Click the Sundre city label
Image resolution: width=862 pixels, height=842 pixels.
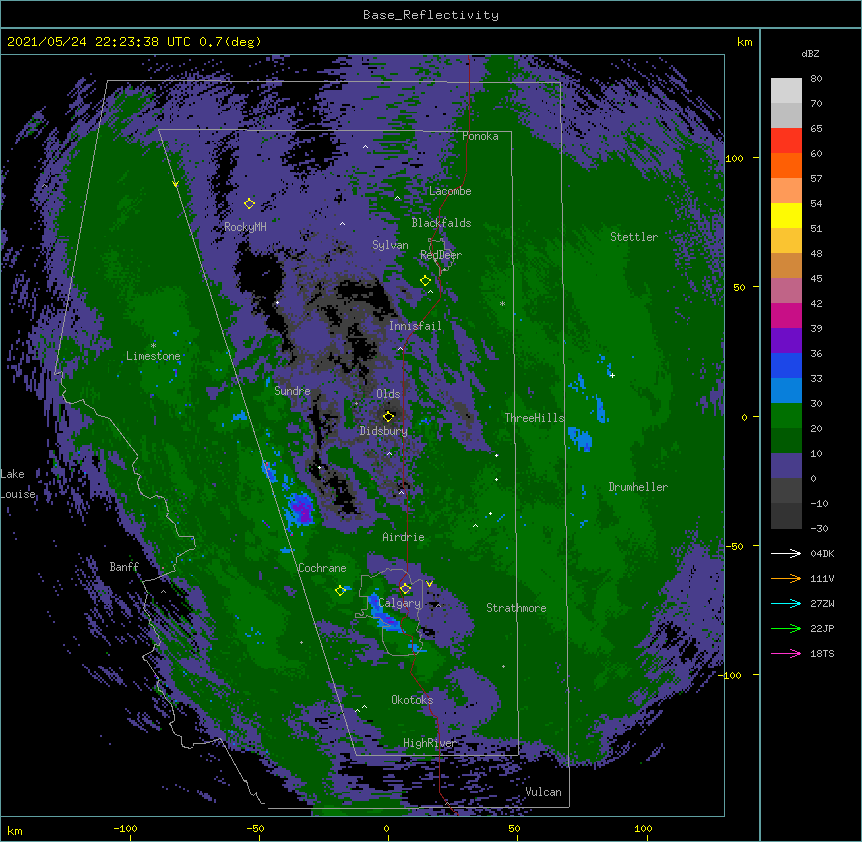[292, 391]
